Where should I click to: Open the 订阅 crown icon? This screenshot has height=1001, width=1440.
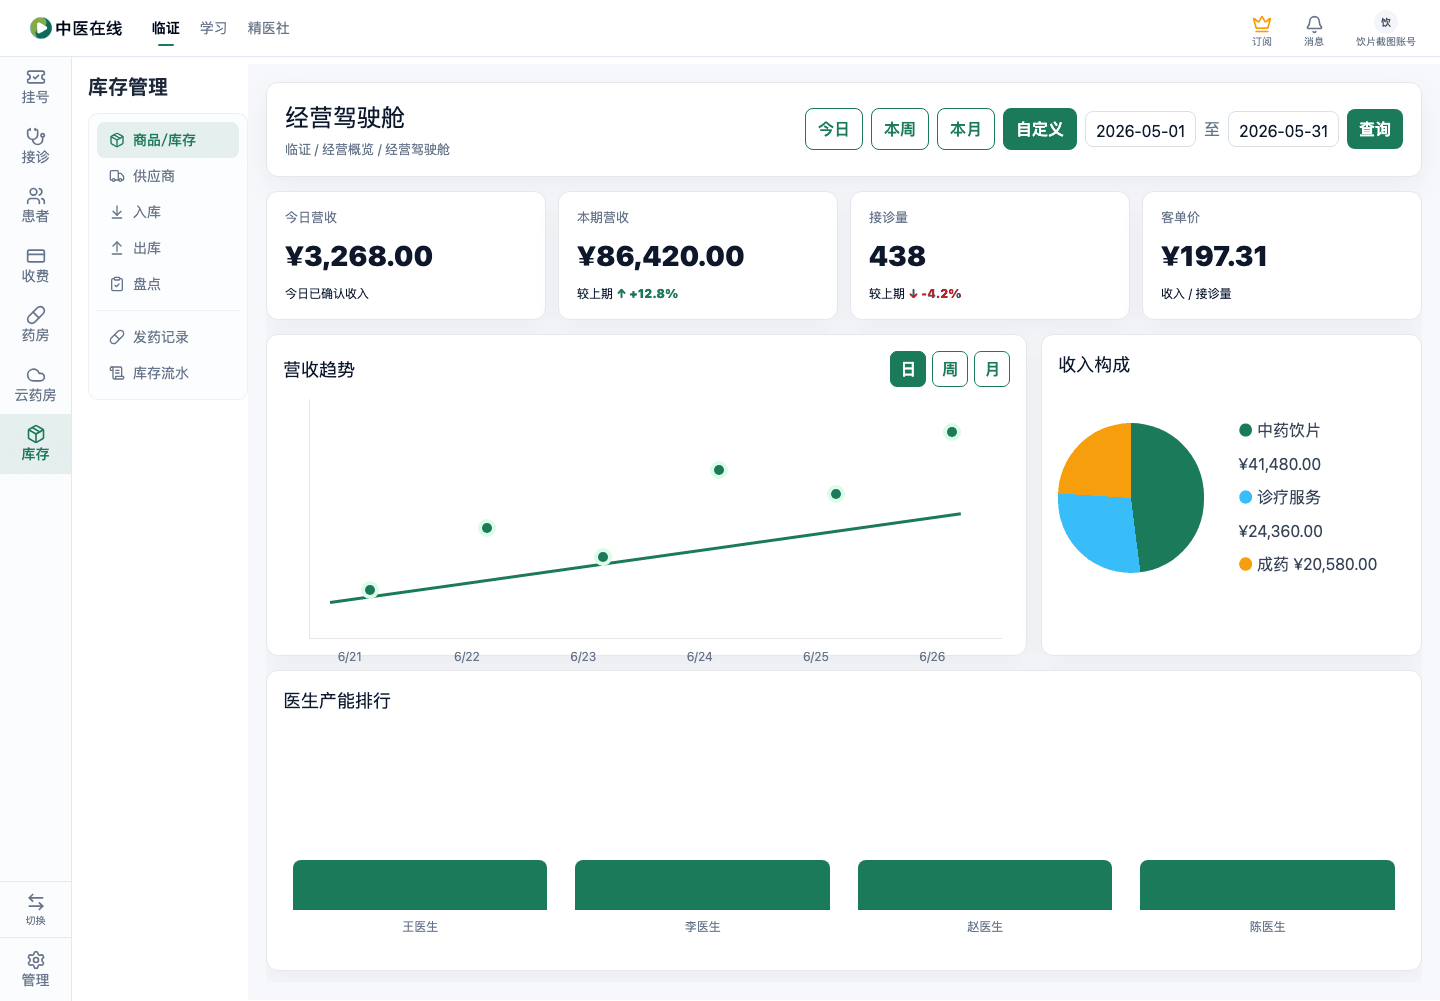click(1262, 23)
